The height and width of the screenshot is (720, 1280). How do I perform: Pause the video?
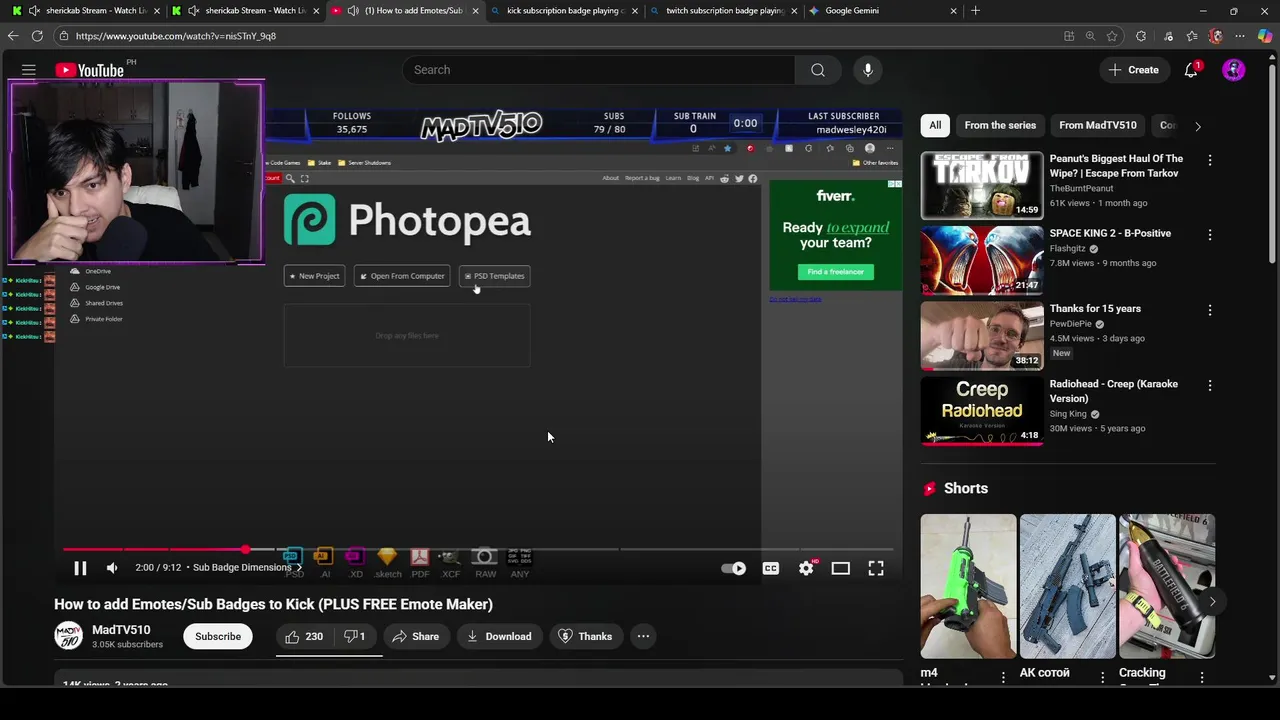point(80,568)
